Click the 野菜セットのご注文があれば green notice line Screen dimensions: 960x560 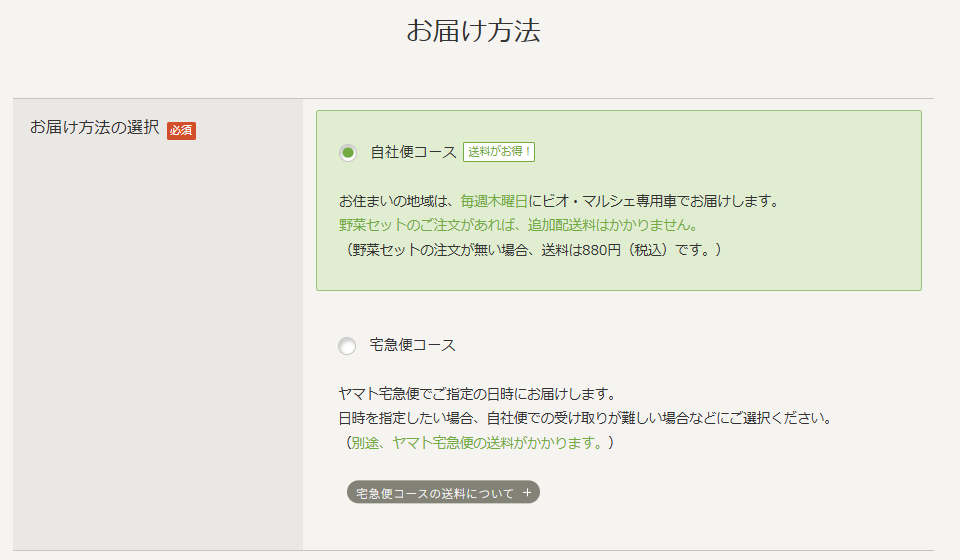coord(519,225)
